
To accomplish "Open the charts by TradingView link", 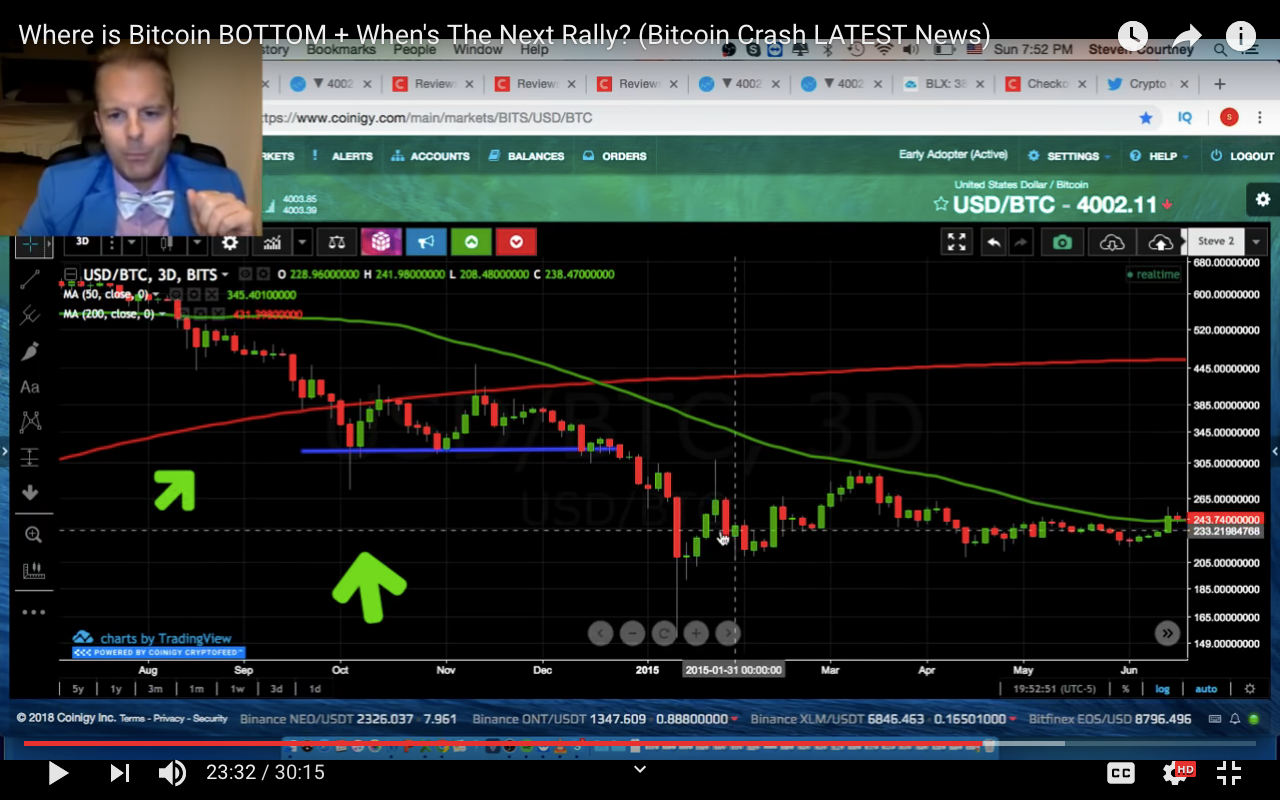I will pyautogui.click(x=152, y=638).
